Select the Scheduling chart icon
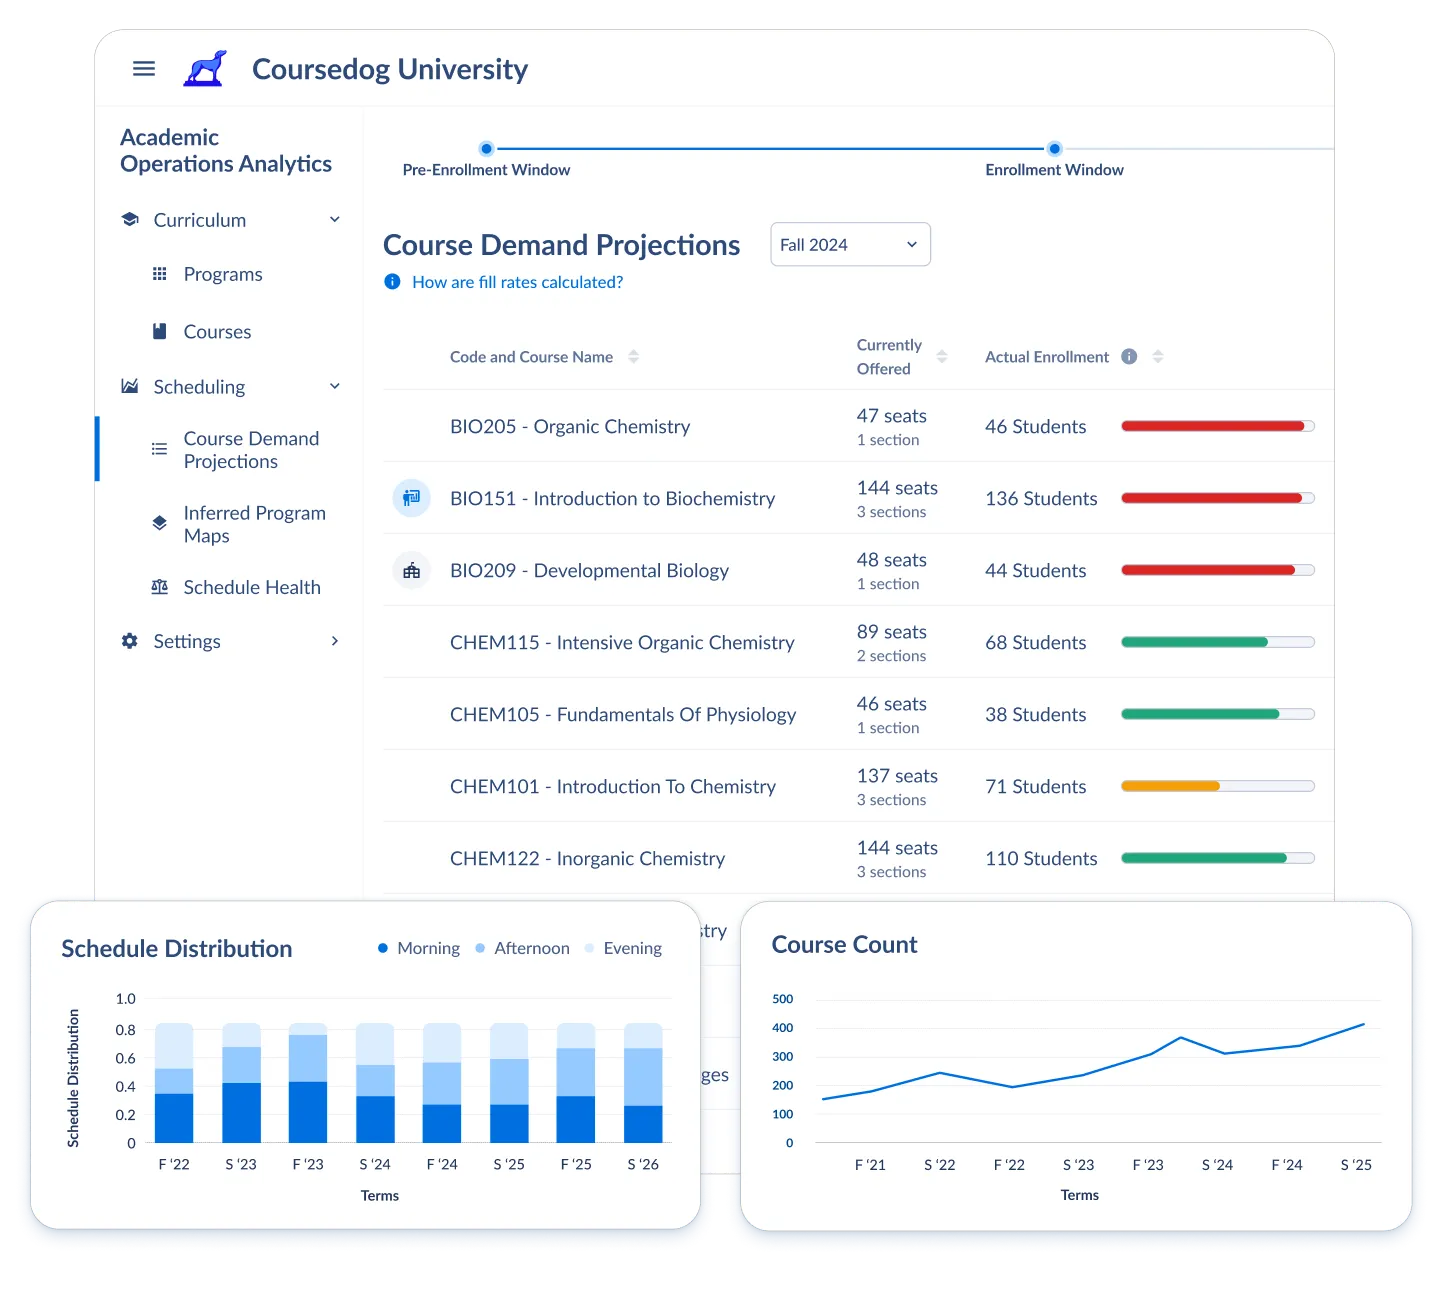This screenshot has width=1443, height=1300. tap(130, 386)
